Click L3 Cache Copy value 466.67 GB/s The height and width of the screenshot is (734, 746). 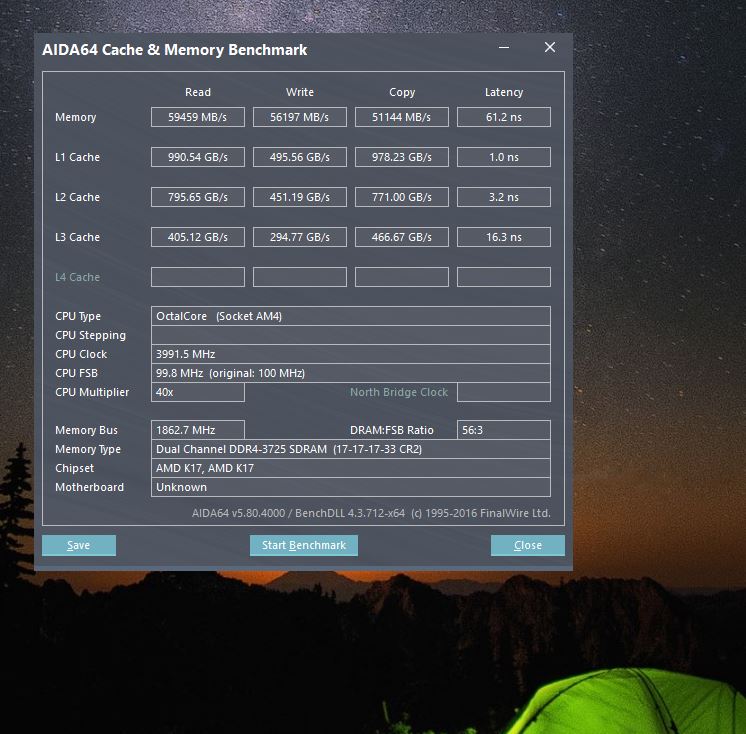point(402,237)
